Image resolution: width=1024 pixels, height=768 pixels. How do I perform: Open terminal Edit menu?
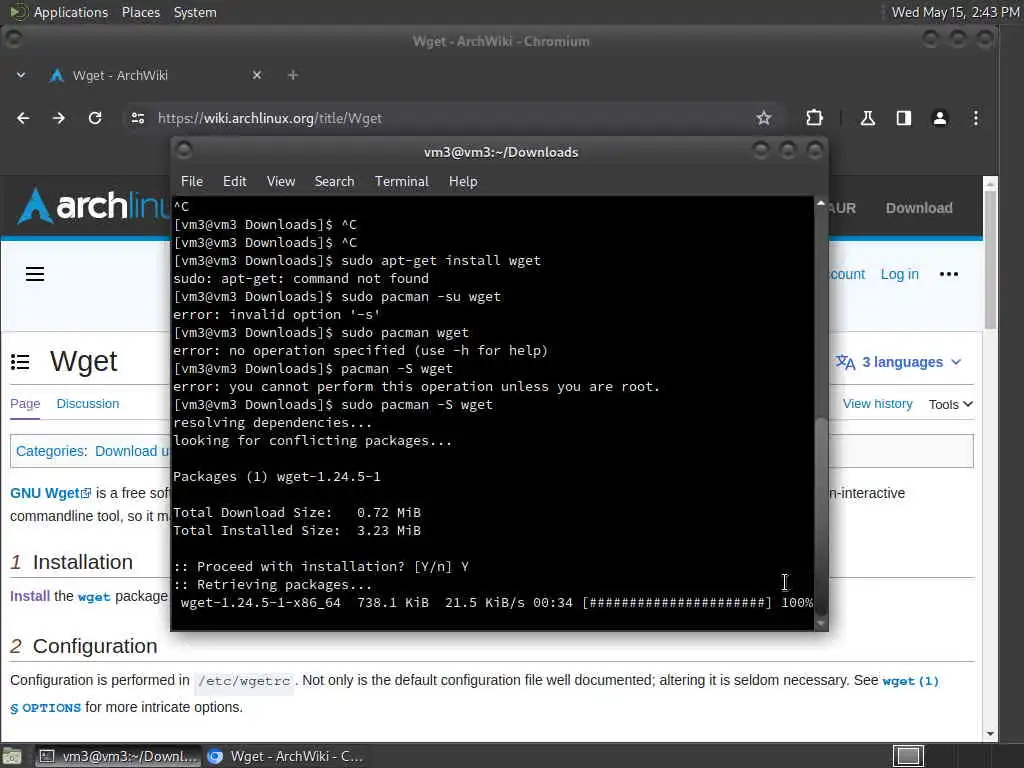(234, 182)
